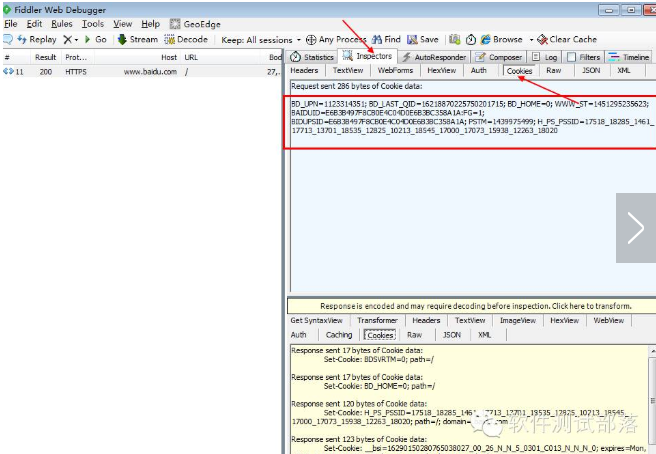Click the Replay toolbar icon
This screenshot has height=454, width=656.
pos(22,40)
